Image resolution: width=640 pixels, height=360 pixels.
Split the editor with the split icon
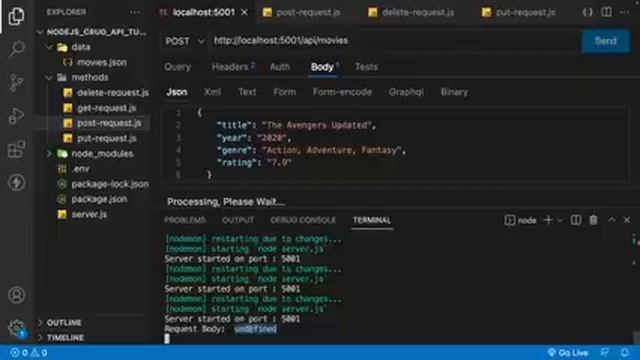606,12
